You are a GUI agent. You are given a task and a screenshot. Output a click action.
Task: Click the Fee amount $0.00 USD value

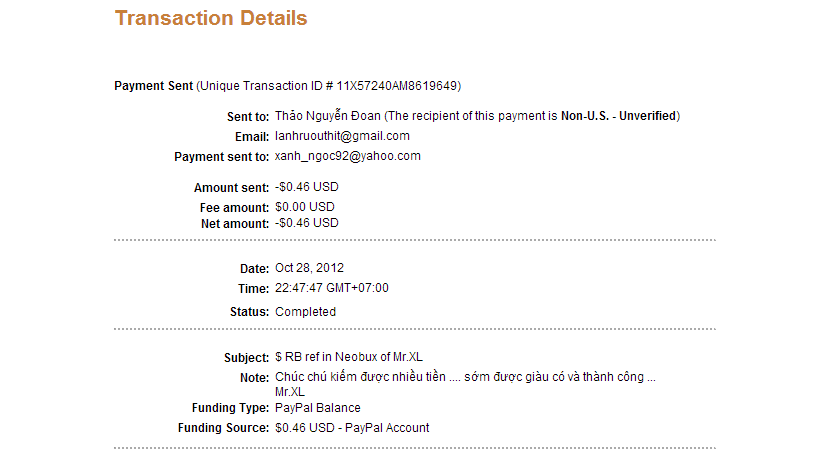pyautogui.click(x=305, y=207)
